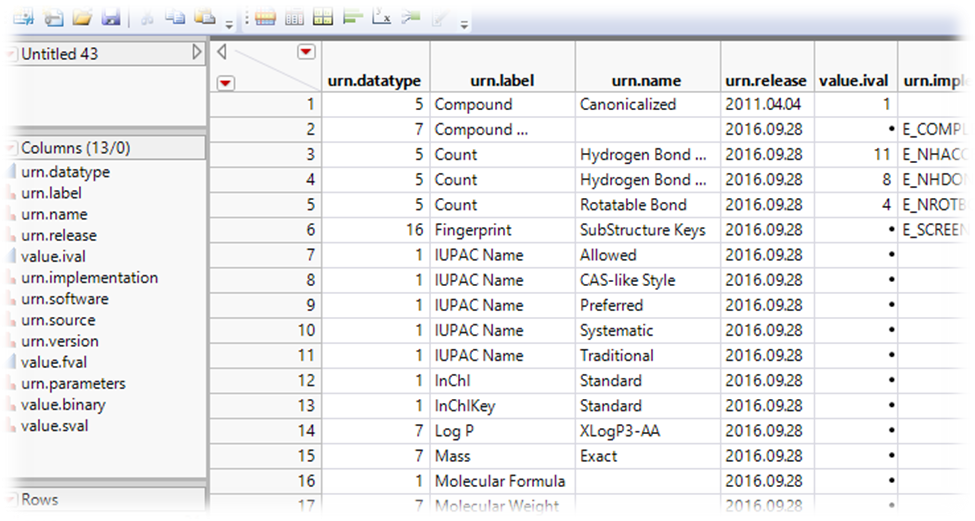Click the Cut scissors icon
The height and width of the screenshot is (521, 975).
coord(147,17)
